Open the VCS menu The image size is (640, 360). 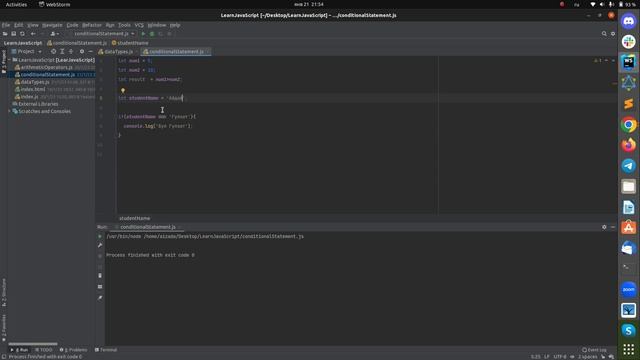pos(139,25)
